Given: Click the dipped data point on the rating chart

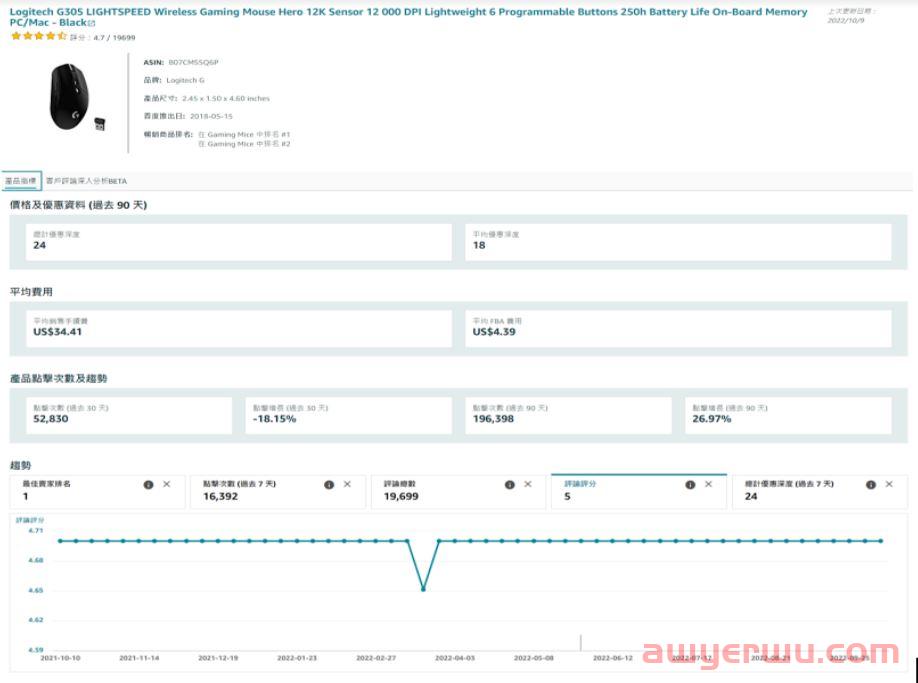Looking at the screenshot, I should pos(423,589).
